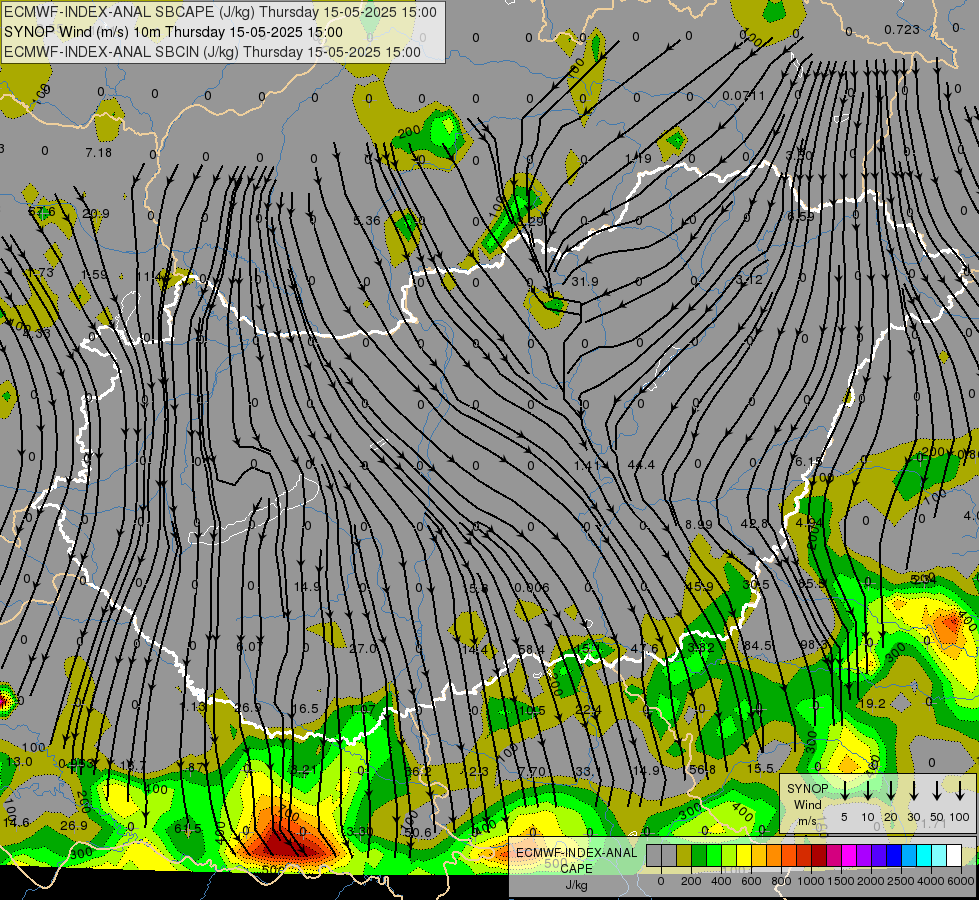The height and width of the screenshot is (900, 979).
Task: Pick the pure blue CAPE legend swatch
Action: pos(893,855)
